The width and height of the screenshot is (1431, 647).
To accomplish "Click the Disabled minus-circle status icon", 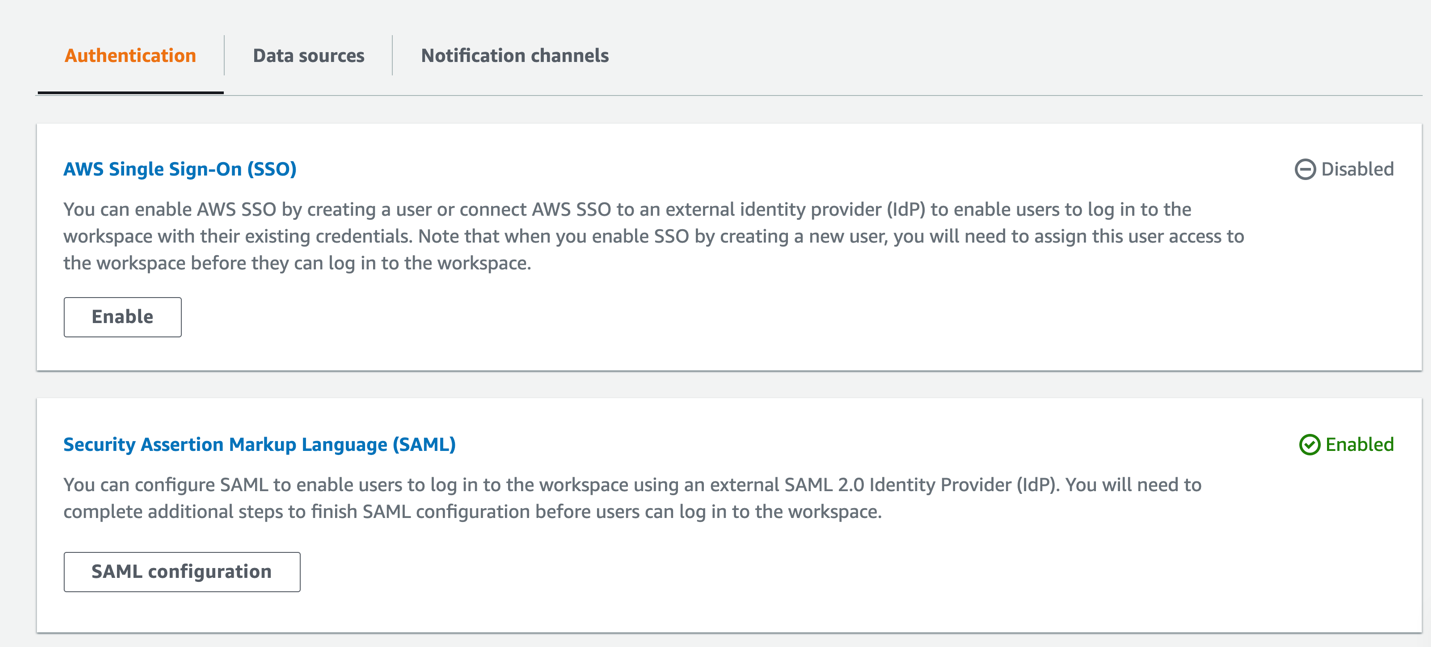I will click(x=1305, y=170).
